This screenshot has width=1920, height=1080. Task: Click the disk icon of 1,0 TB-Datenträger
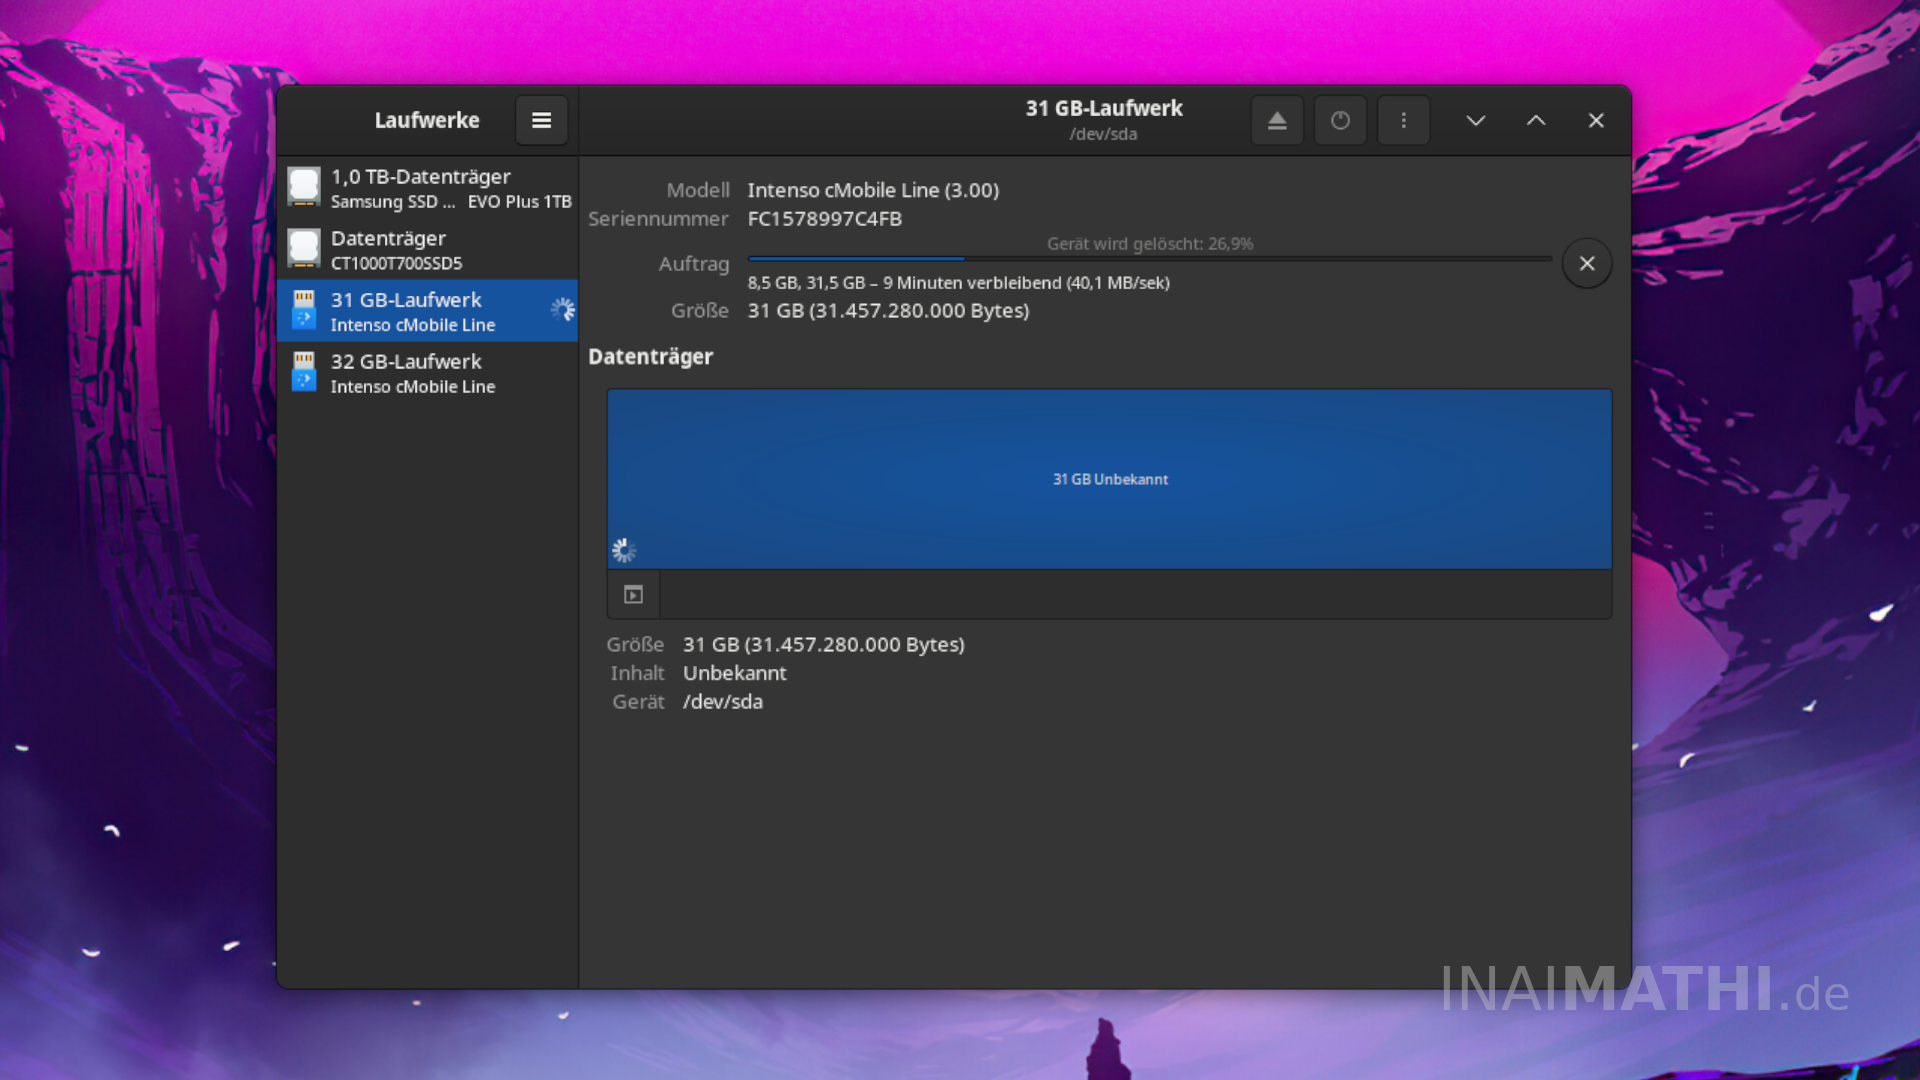coord(304,187)
